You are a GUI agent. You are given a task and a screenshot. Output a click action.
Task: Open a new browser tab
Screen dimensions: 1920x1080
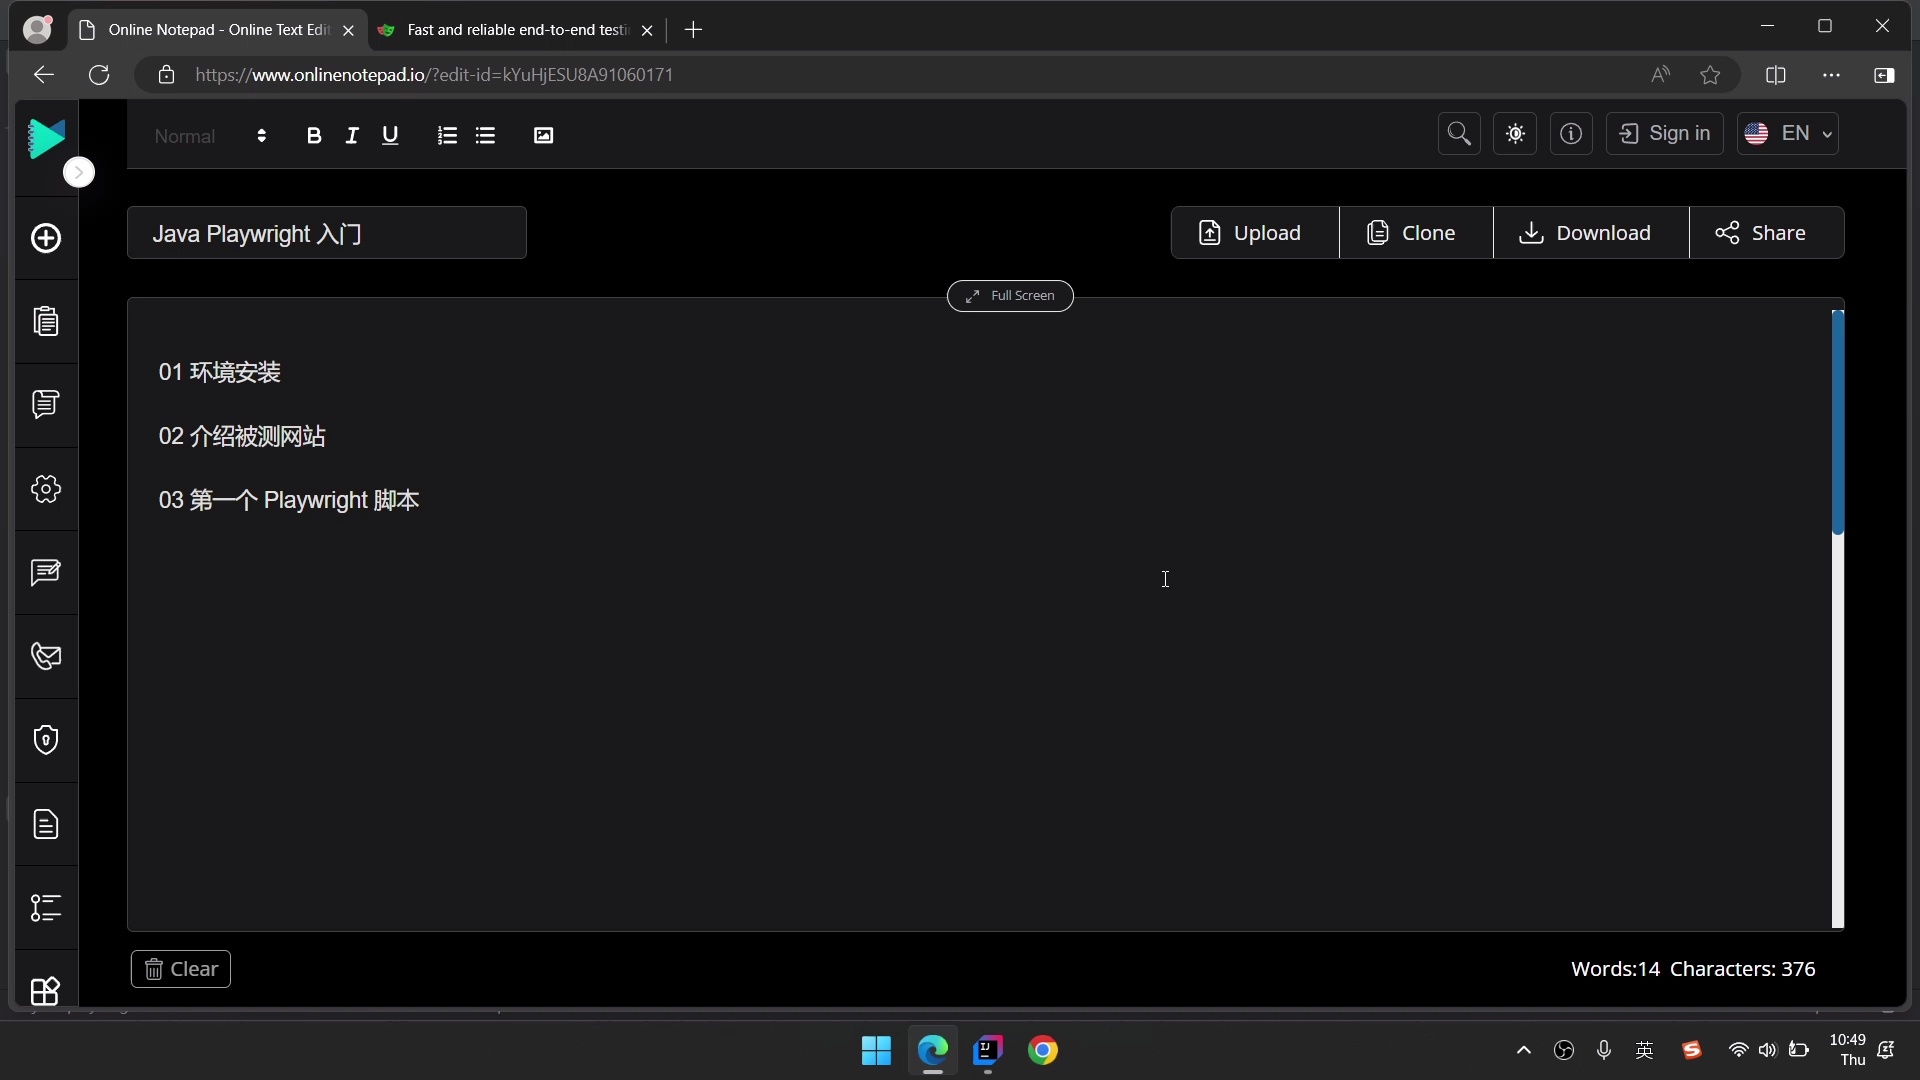[695, 30]
